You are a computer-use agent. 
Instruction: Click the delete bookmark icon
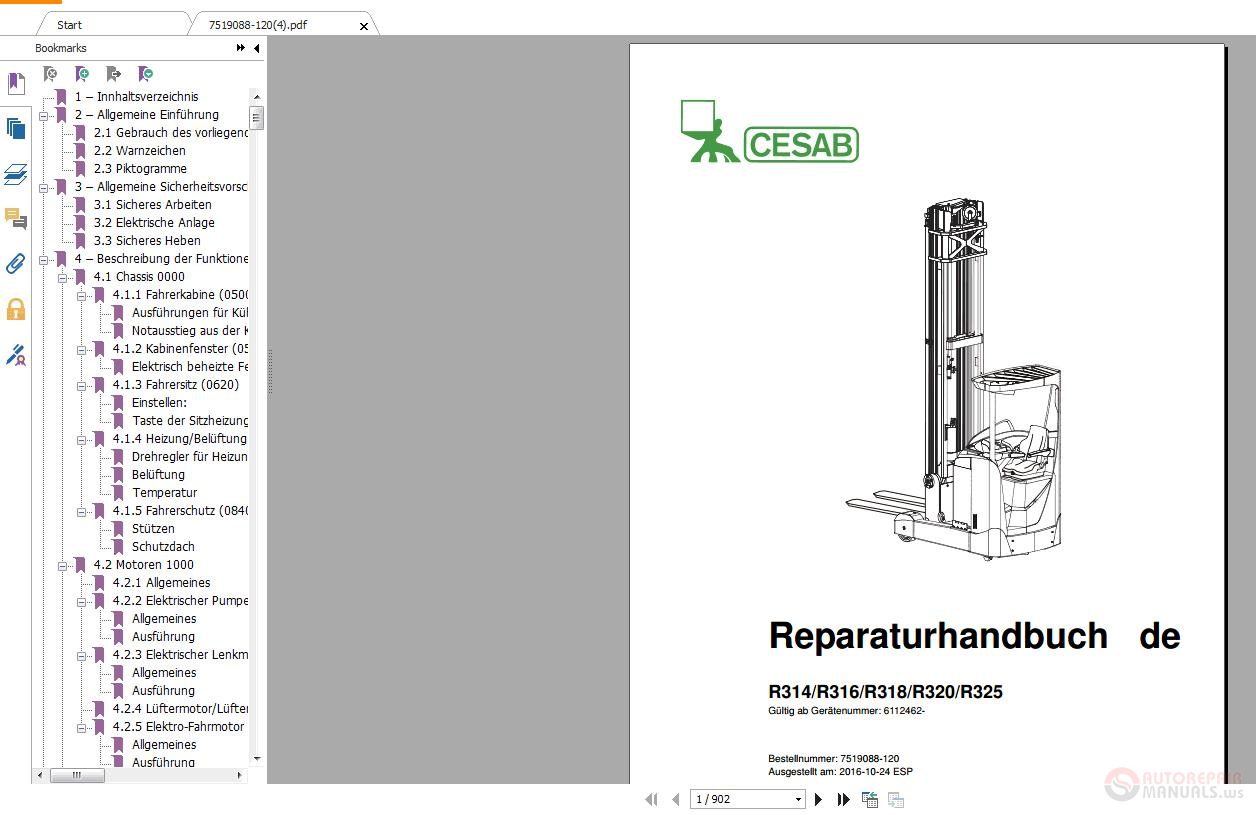pyautogui.click(x=50, y=74)
